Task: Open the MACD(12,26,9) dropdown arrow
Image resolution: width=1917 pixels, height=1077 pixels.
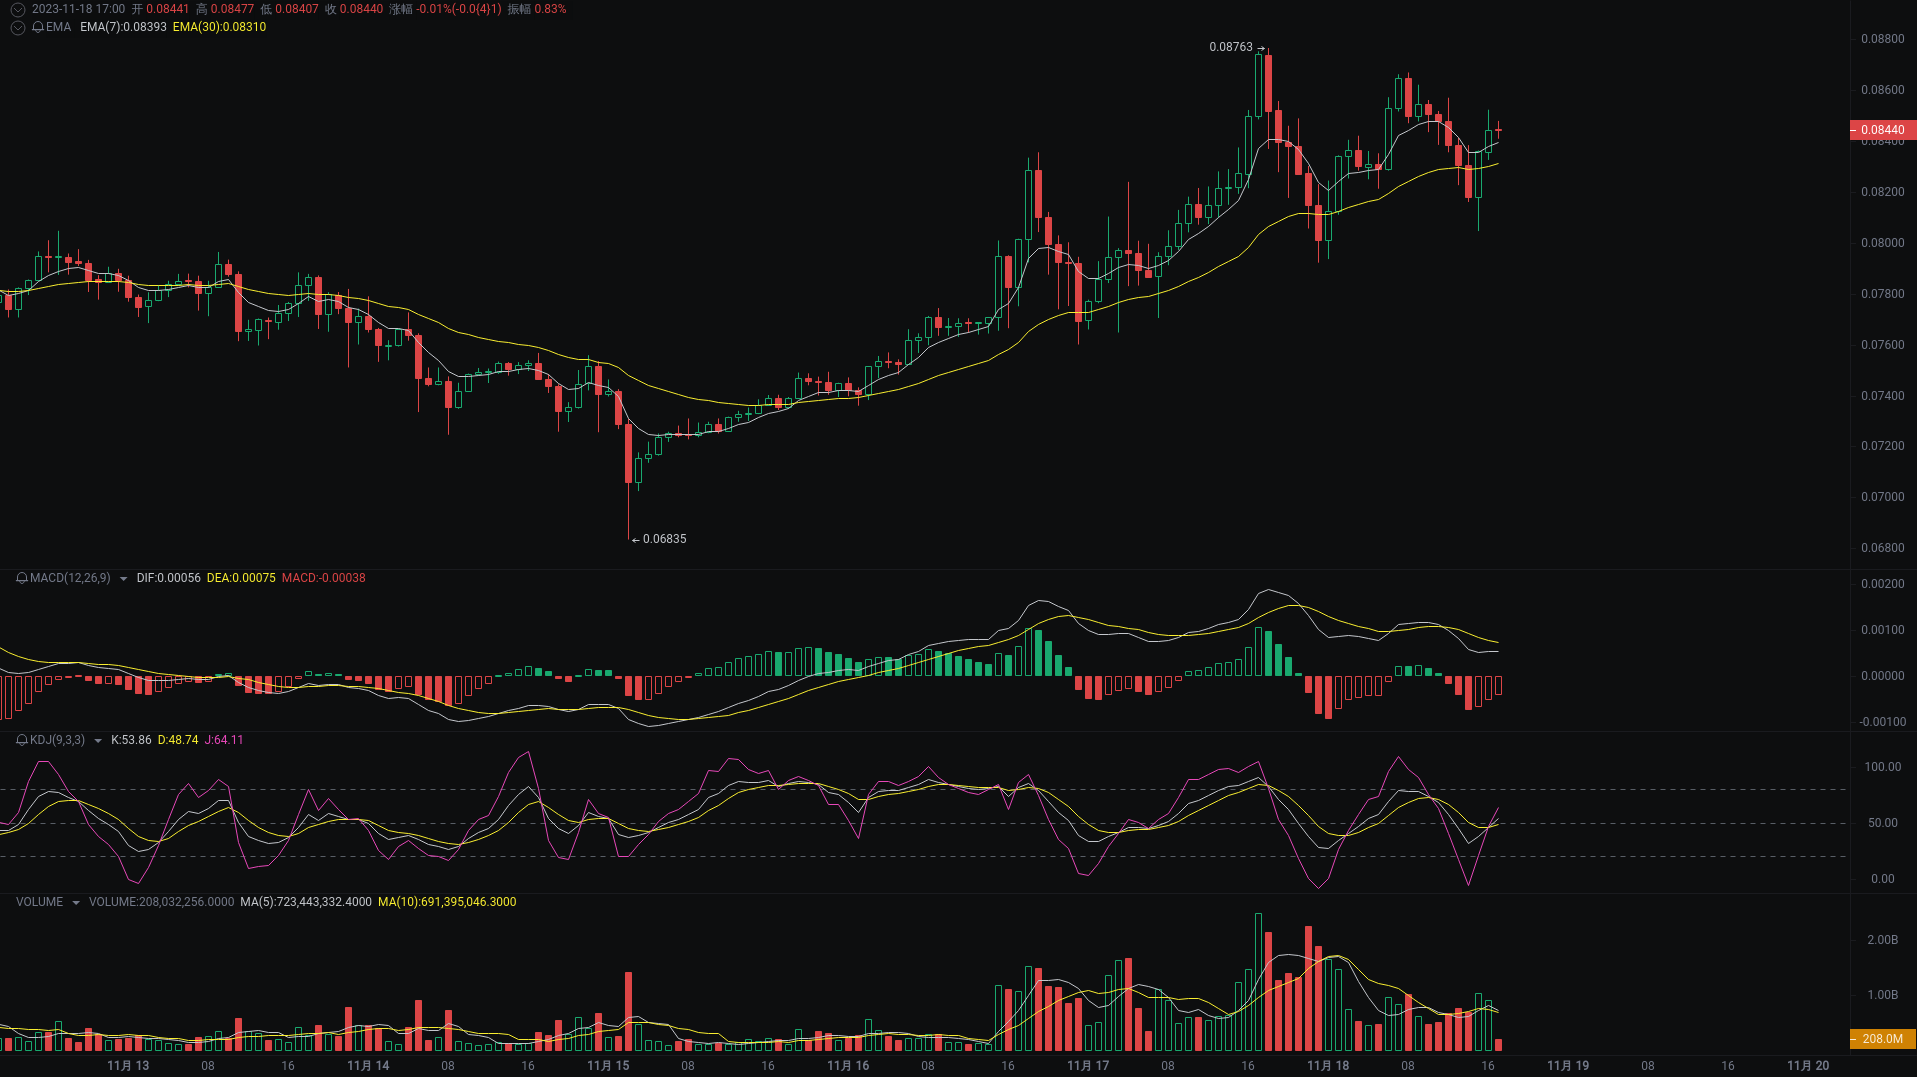Action: 123,579
